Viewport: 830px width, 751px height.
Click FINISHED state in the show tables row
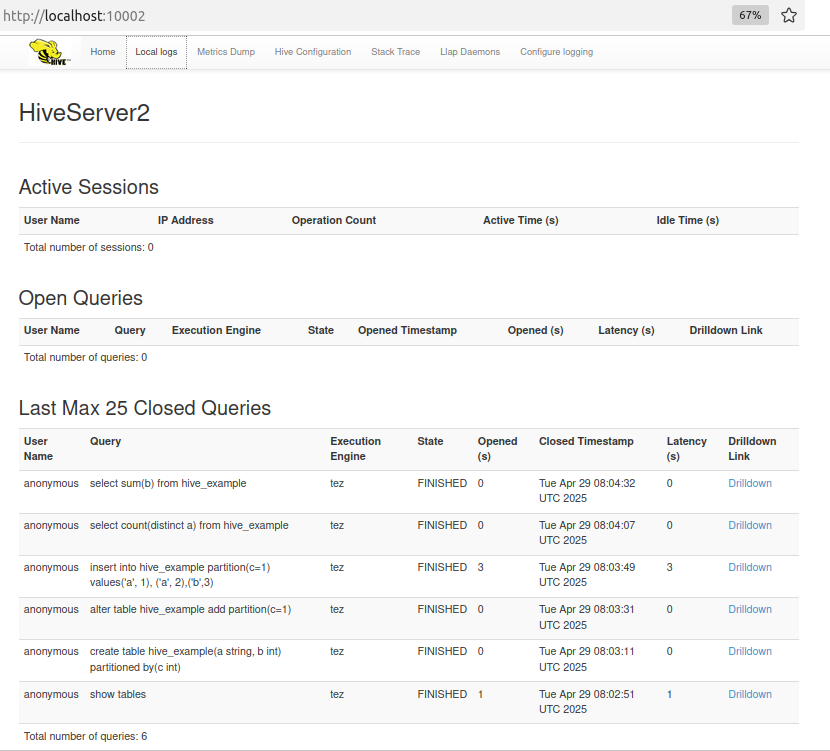pos(442,694)
